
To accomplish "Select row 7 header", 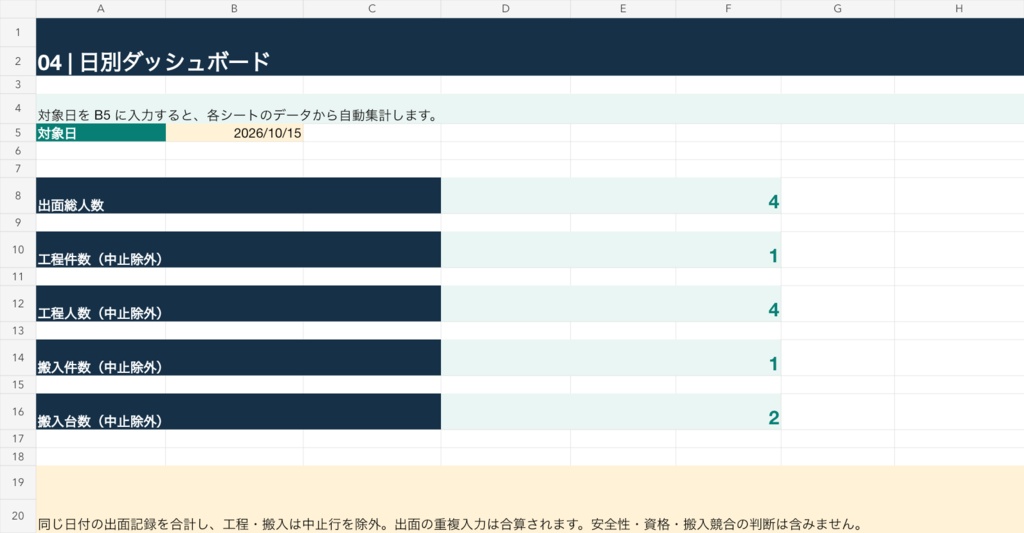I will [x=18, y=169].
